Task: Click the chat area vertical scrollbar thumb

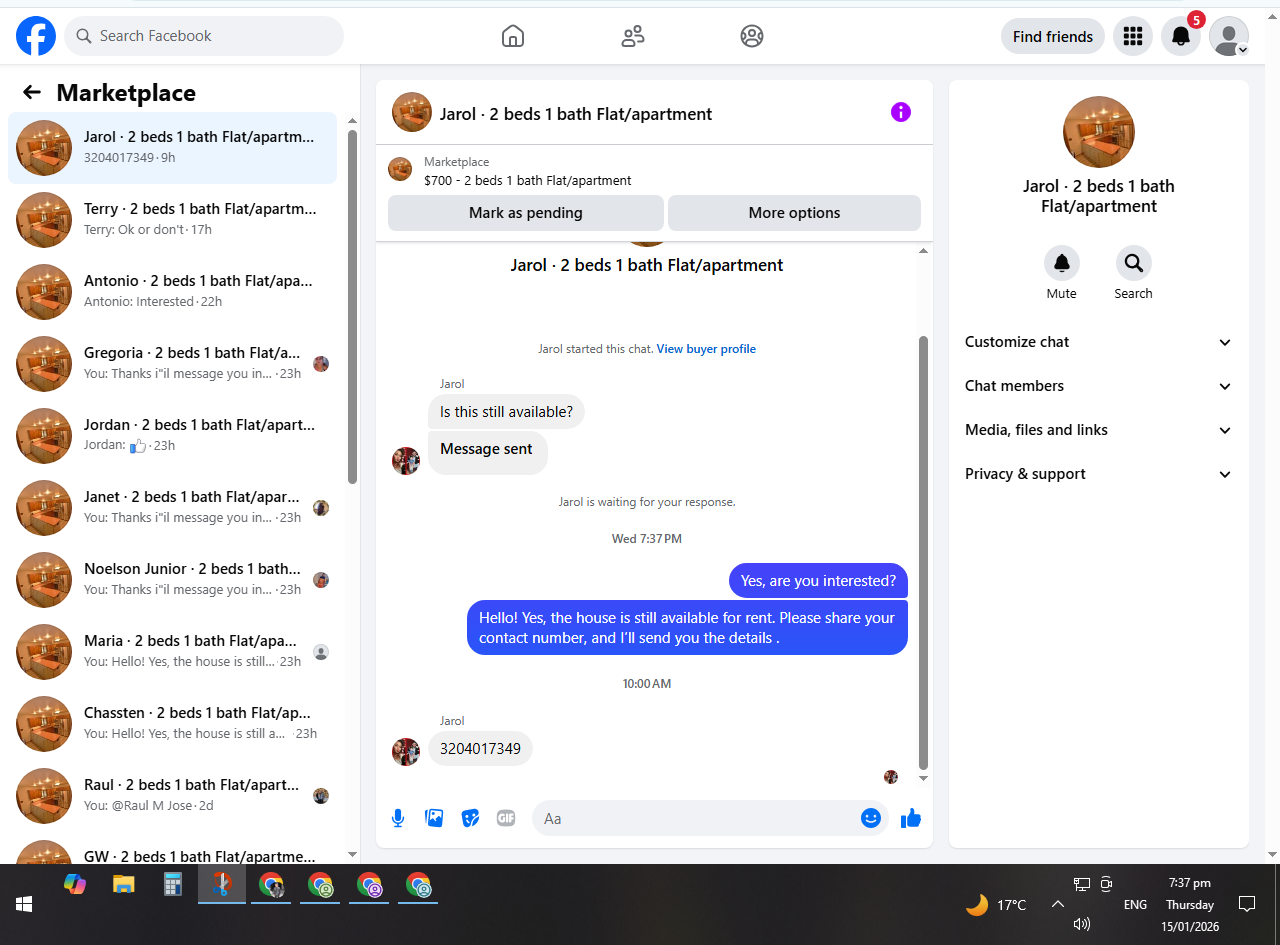Action: pyautogui.click(x=923, y=552)
